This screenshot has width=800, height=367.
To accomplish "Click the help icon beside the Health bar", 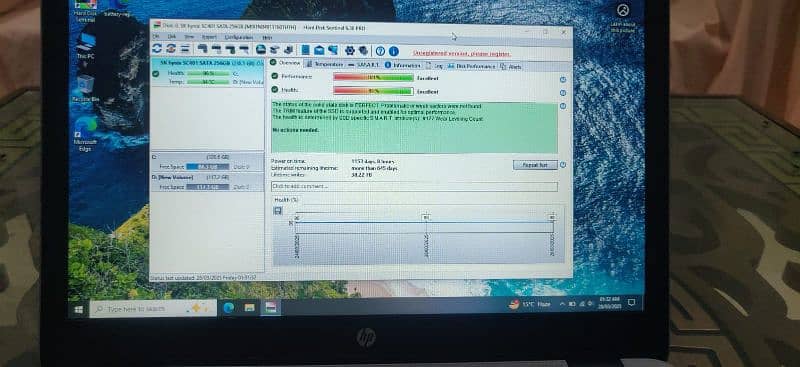I will point(563,93).
